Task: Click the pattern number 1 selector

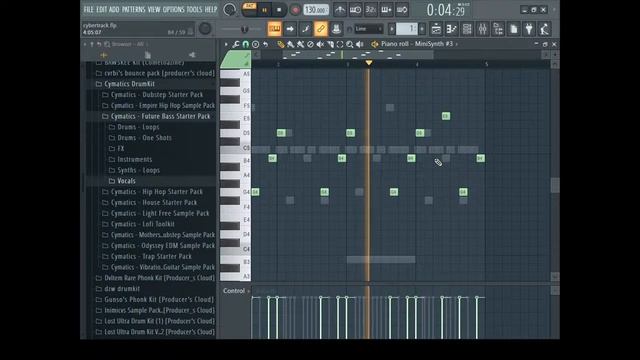Action: [407, 29]
